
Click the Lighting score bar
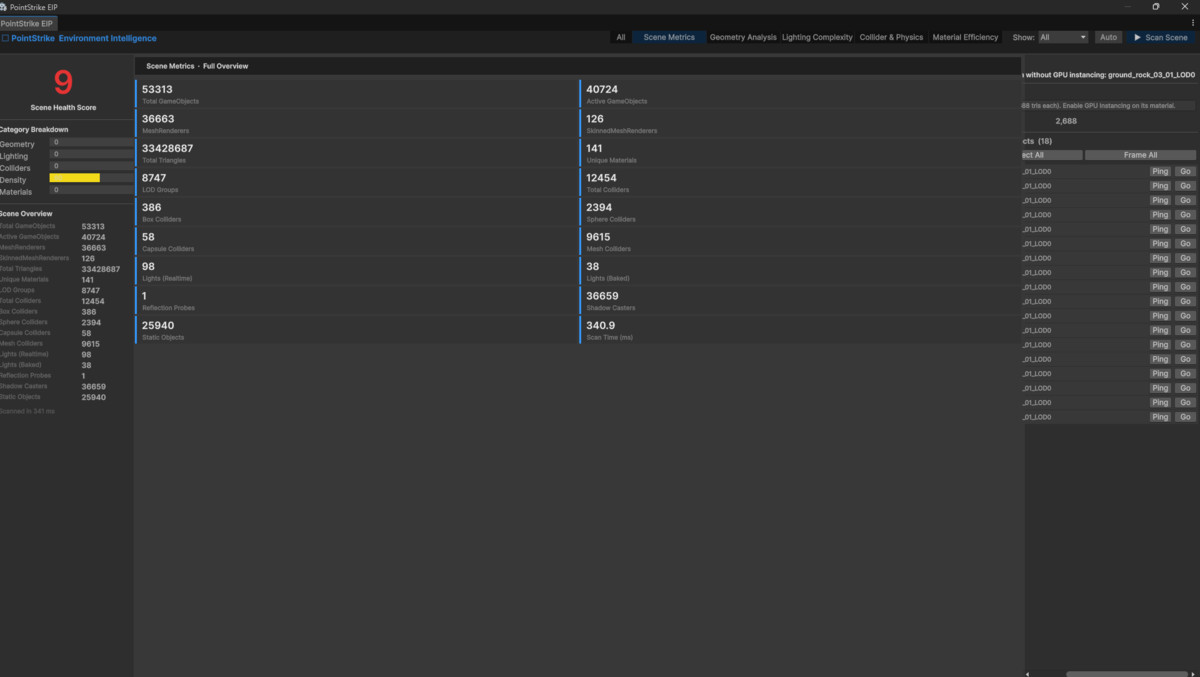(x=92, y=156)
